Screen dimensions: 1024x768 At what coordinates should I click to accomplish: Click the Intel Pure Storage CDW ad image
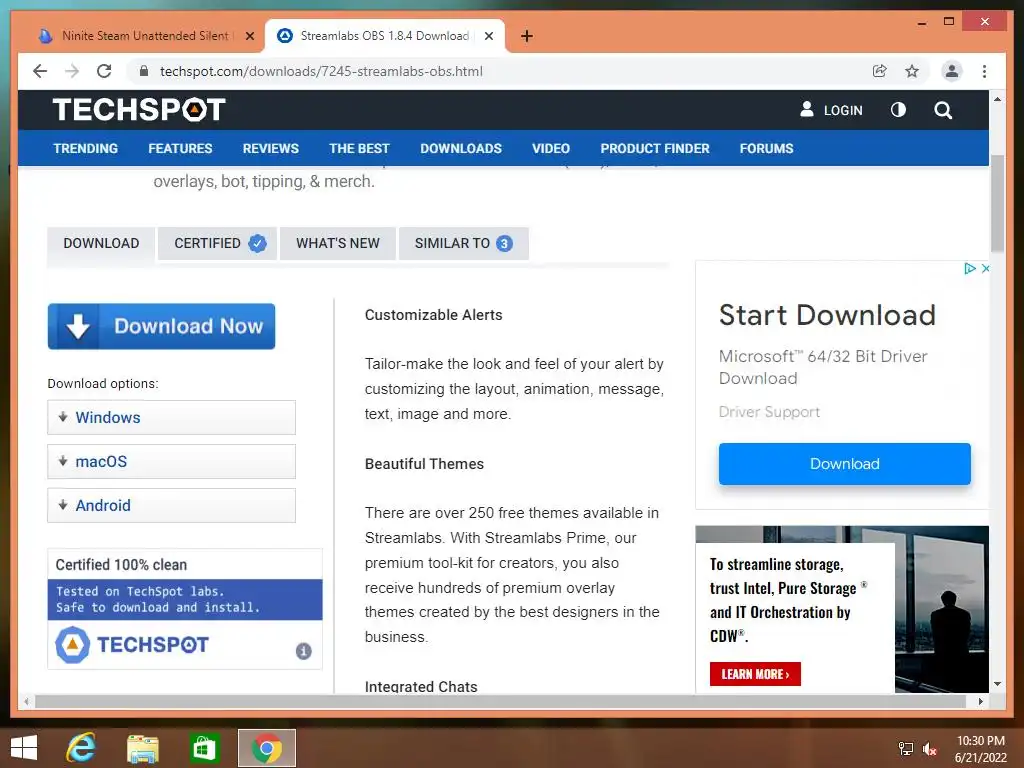pyautogui.click(x=842, y=609)
